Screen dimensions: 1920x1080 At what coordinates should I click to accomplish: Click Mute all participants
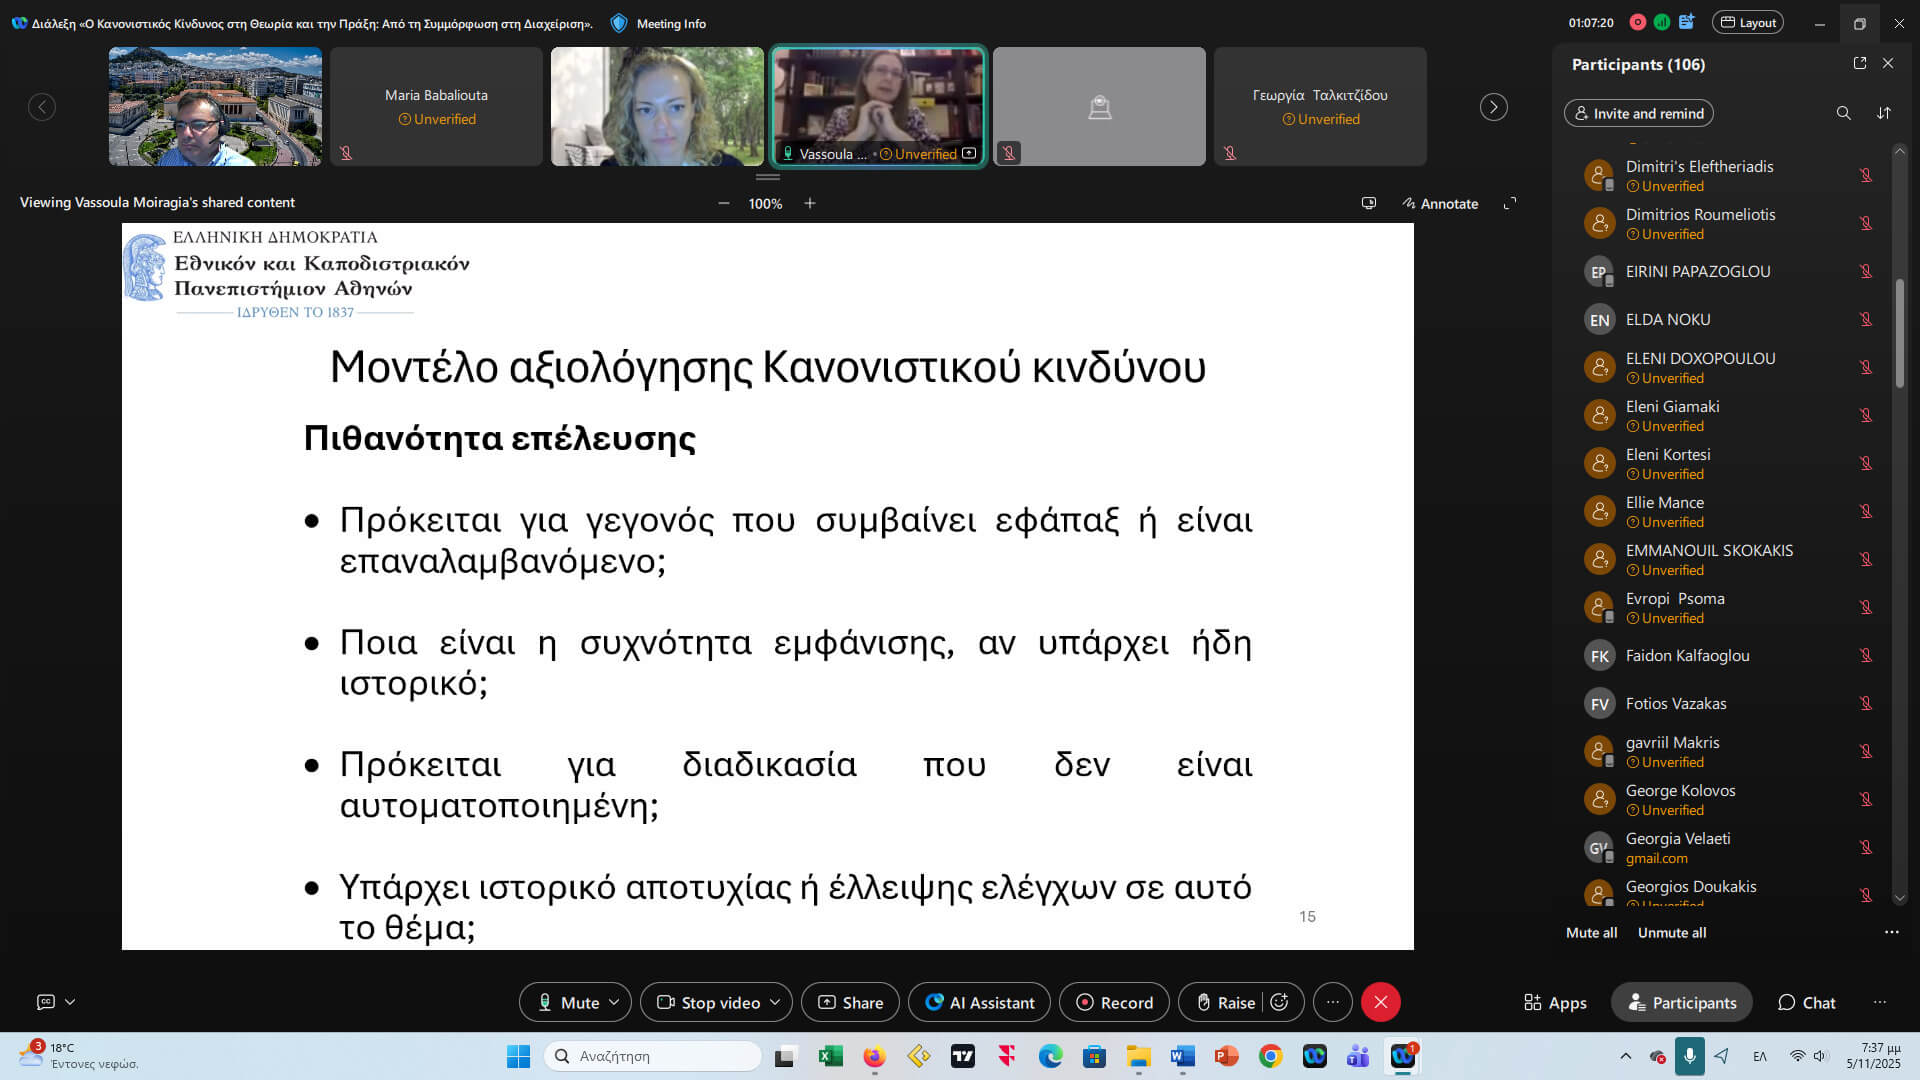click(1591, 932)
